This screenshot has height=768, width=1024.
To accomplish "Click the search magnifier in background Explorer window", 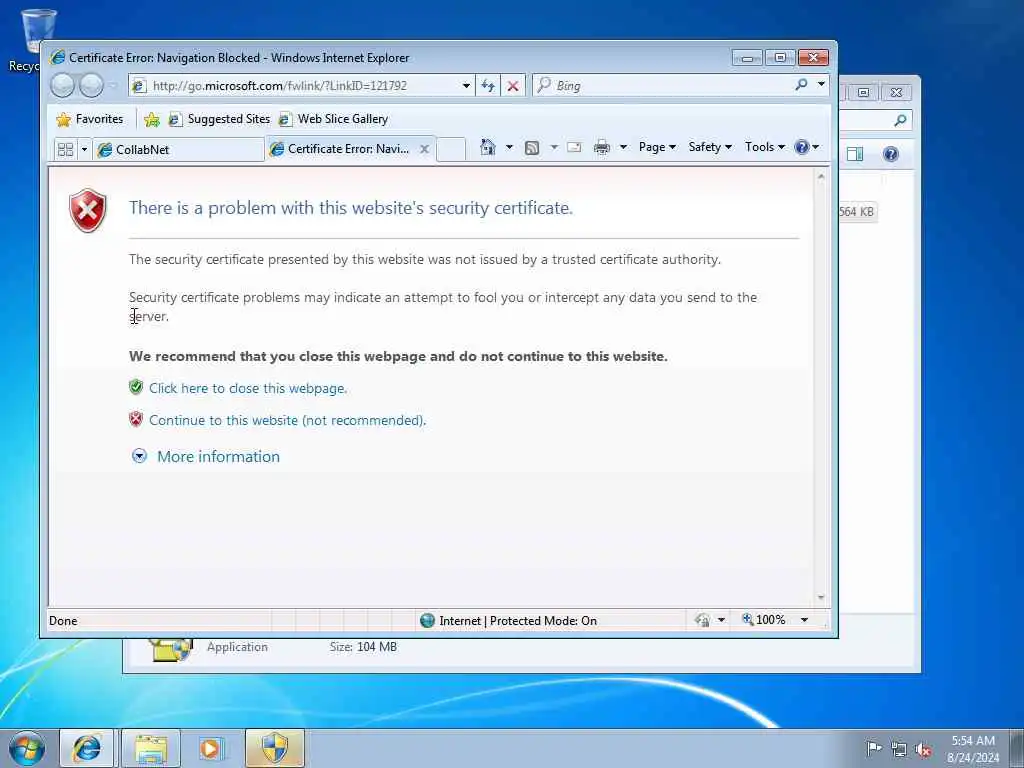I will 901,120.
